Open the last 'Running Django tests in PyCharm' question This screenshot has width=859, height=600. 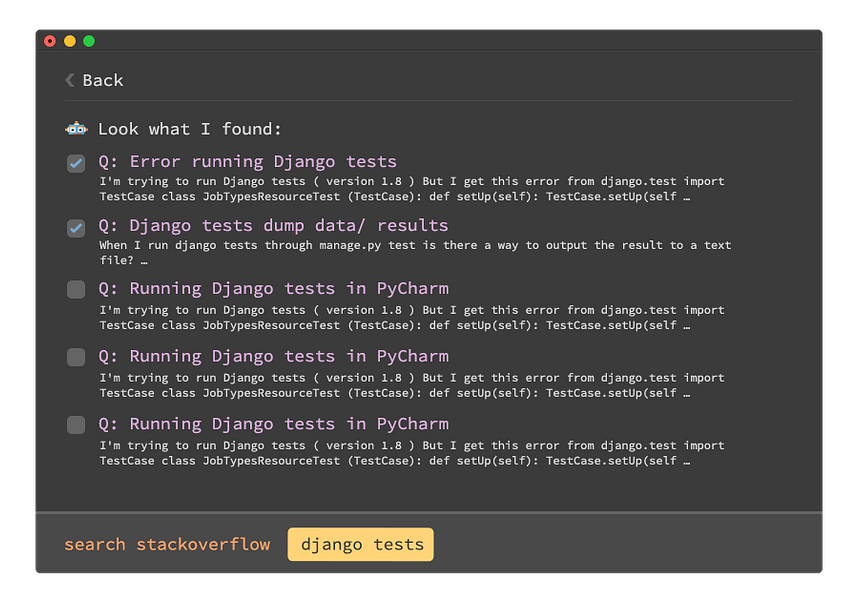[x=273, y=424]
